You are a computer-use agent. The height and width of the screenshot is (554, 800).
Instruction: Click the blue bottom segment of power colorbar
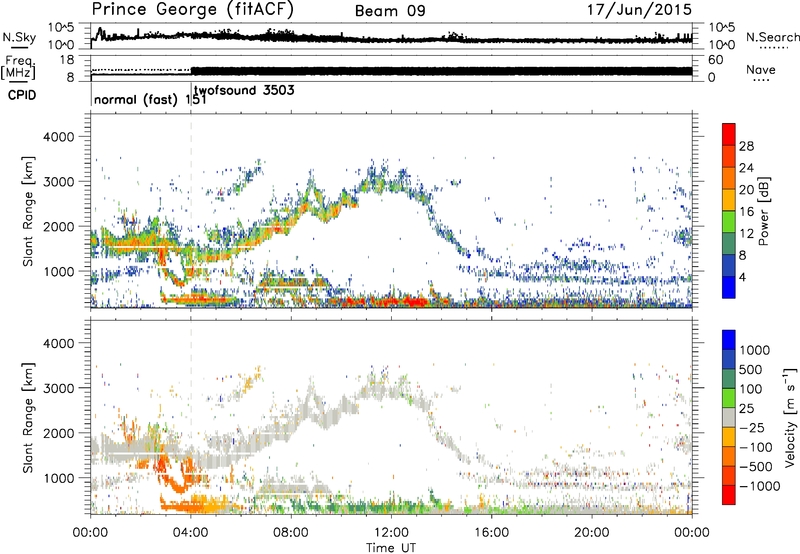pyautogui.click(x=729, y=287)
